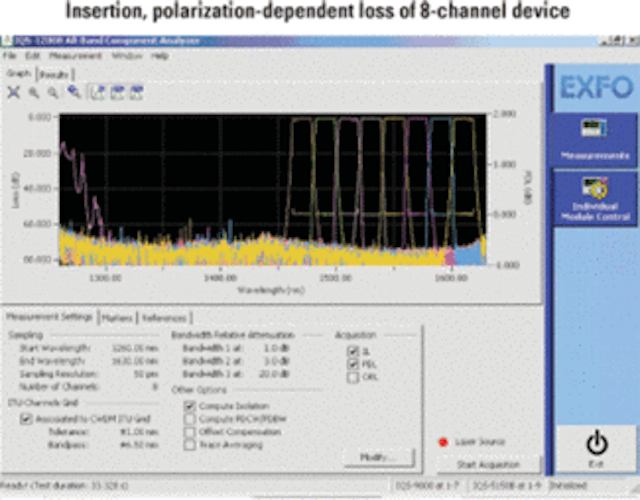Image resolution: width=640 pixels, height=500 pixels.
Task: Click the IQS-51508 at 1-9 status entry
Action: click(506, 486)
